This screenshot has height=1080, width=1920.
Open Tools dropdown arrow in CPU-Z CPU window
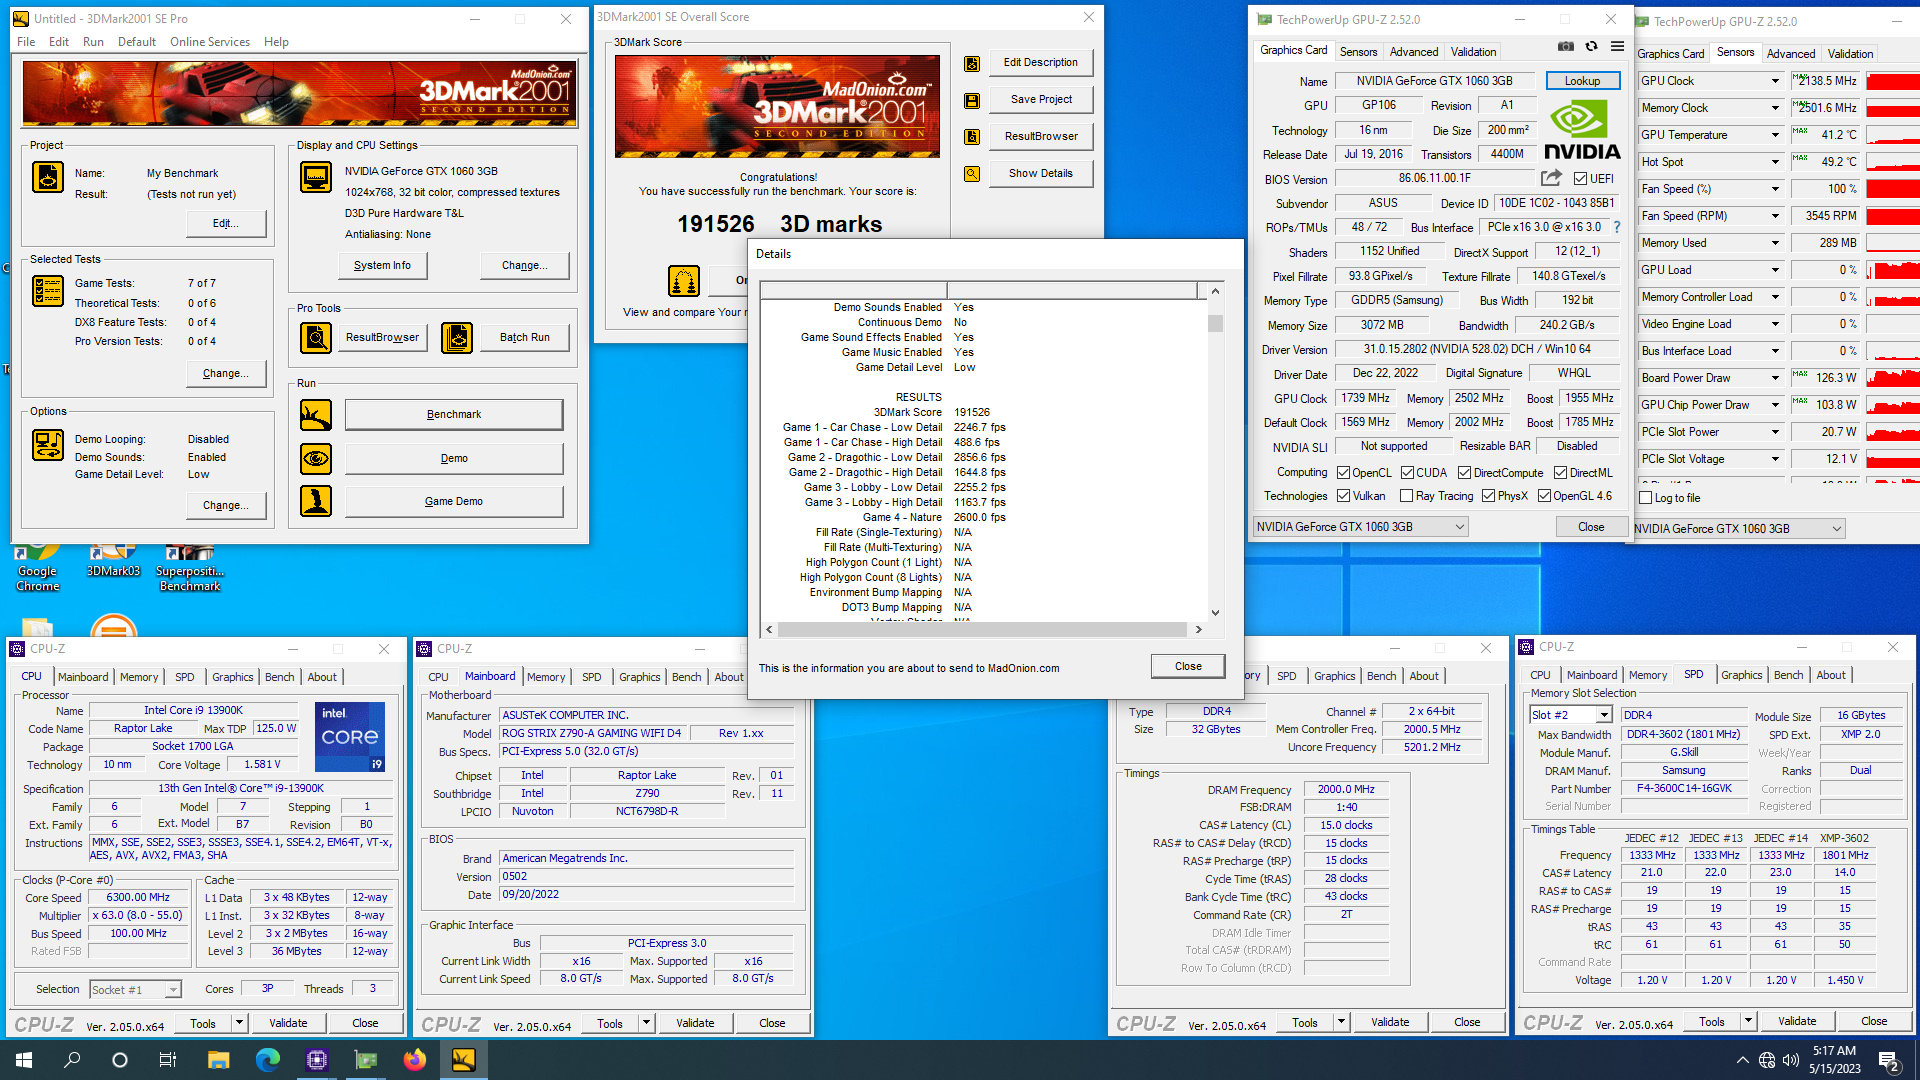tap(239, 1023)
